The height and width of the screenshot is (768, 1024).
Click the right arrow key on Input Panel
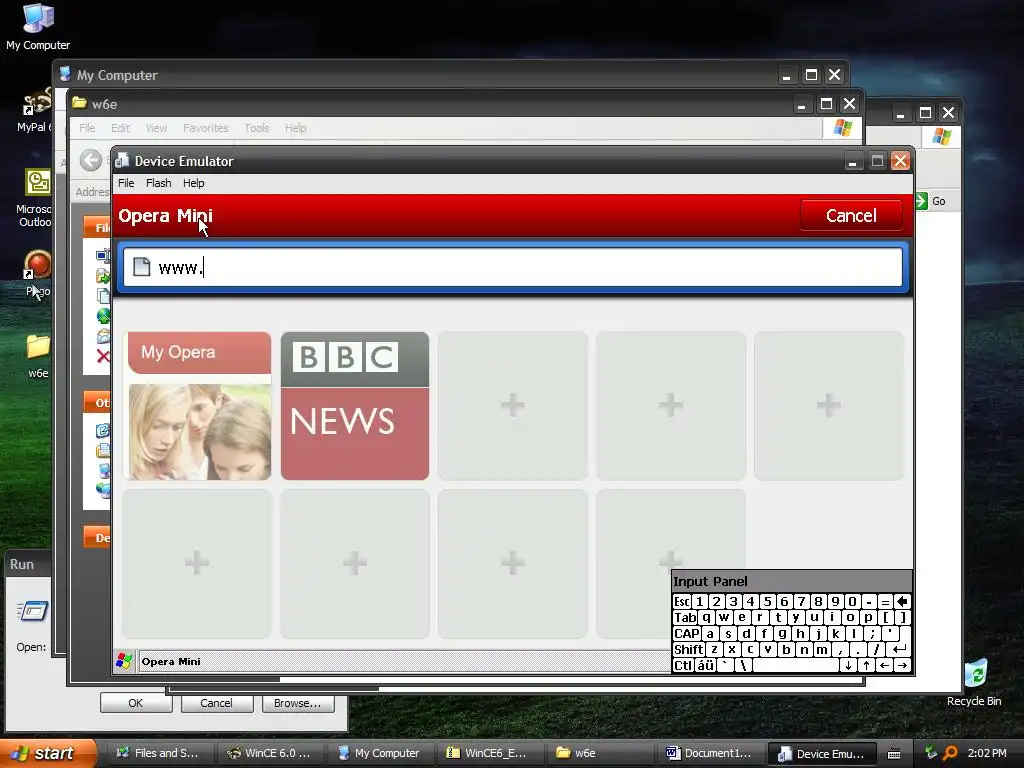[903, 665]
